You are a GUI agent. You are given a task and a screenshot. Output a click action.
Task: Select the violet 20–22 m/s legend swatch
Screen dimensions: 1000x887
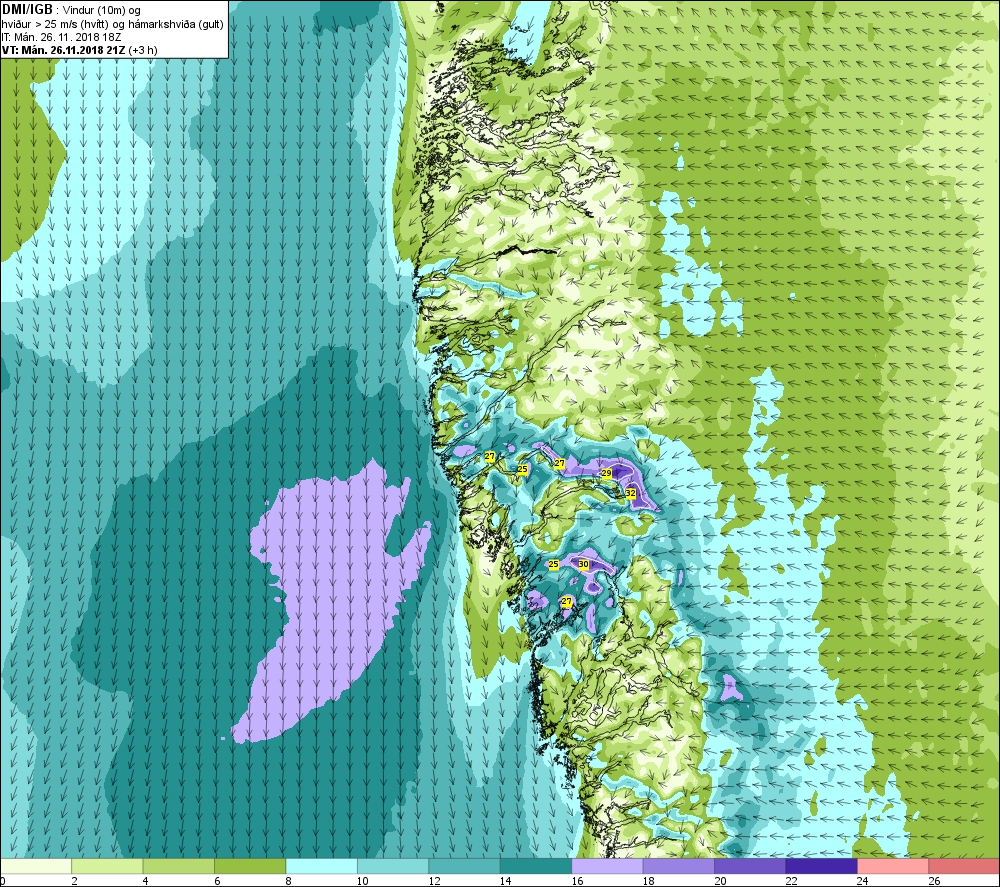pos(750,866)
